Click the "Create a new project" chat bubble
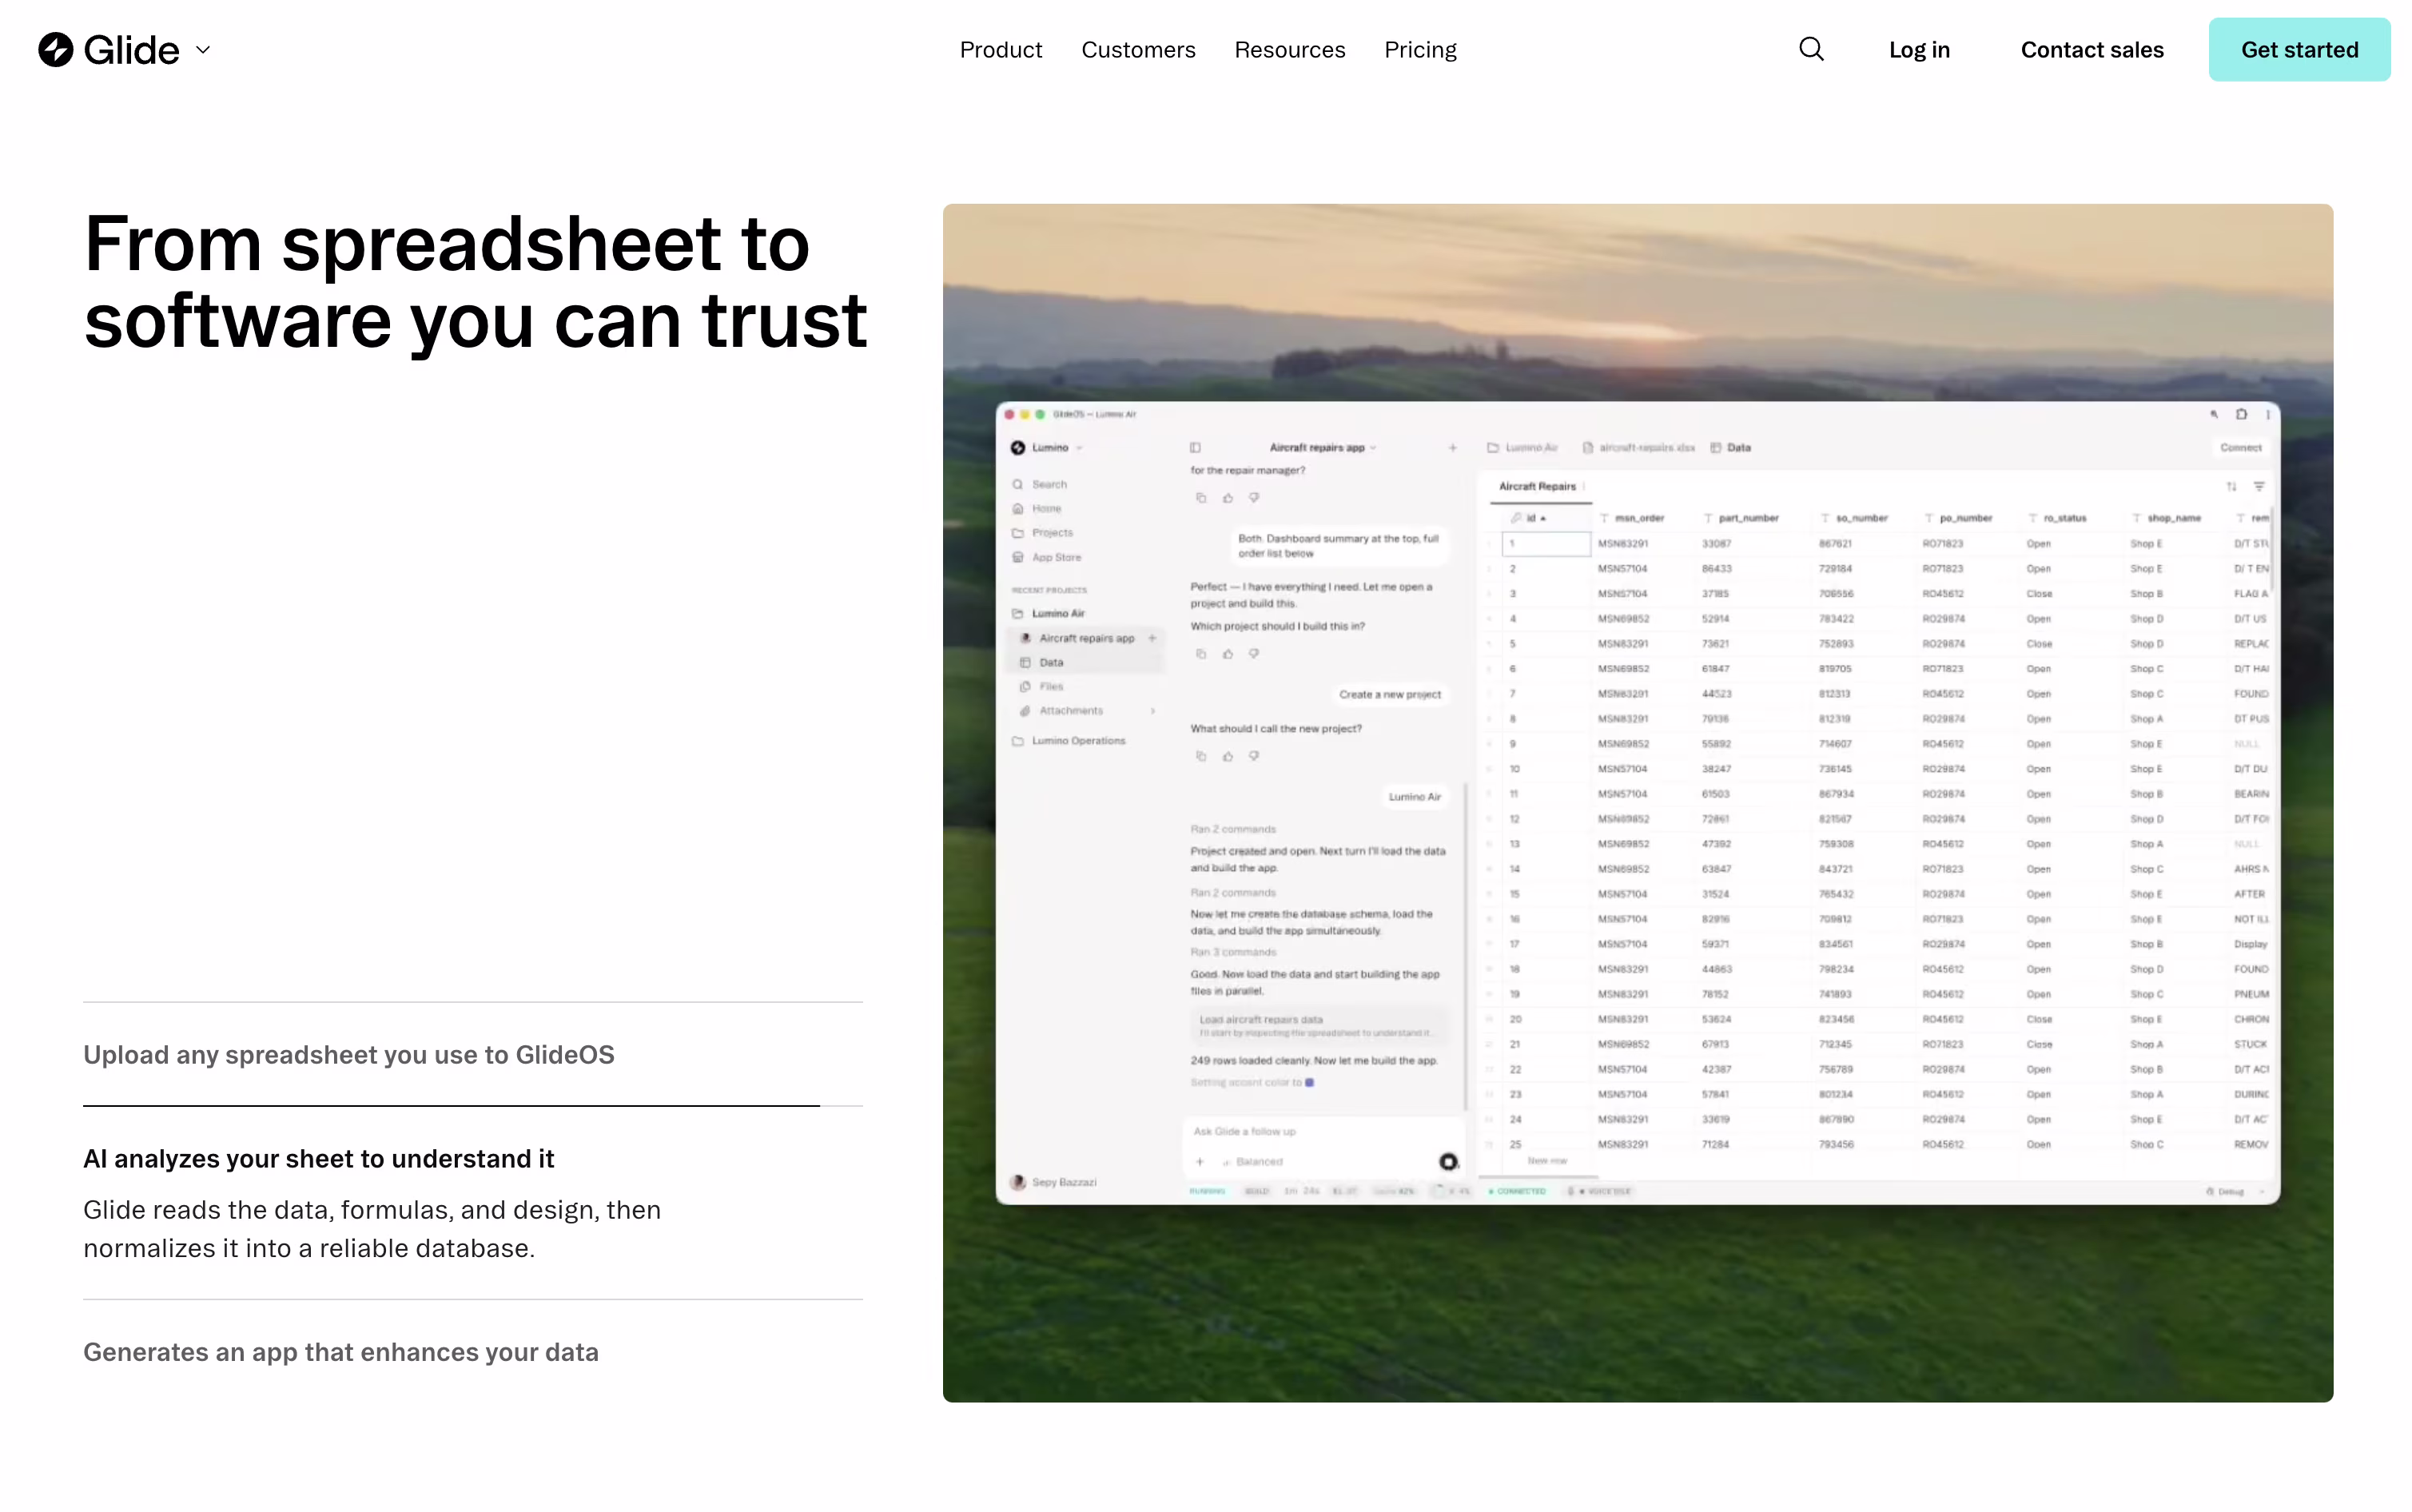Screen dimensions: 2412x1512 click(1390, 694)
